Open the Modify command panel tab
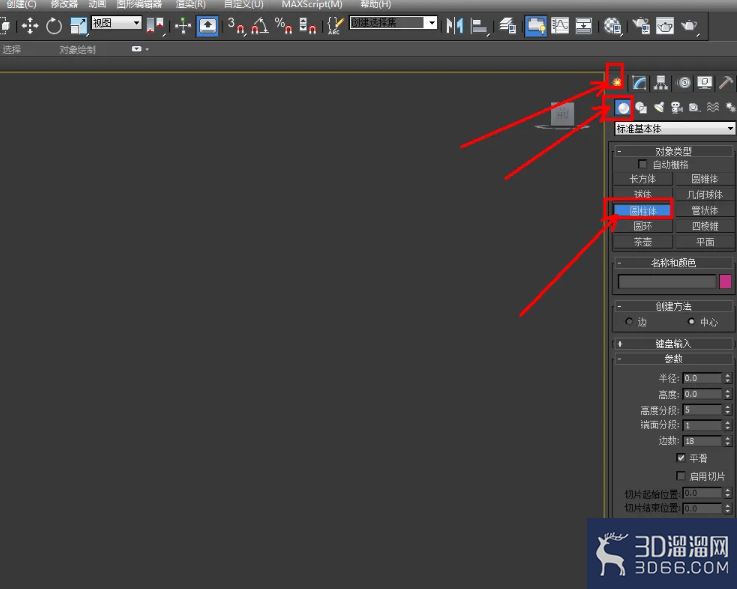This screenshot has height=589, width=737. point(639,83)
